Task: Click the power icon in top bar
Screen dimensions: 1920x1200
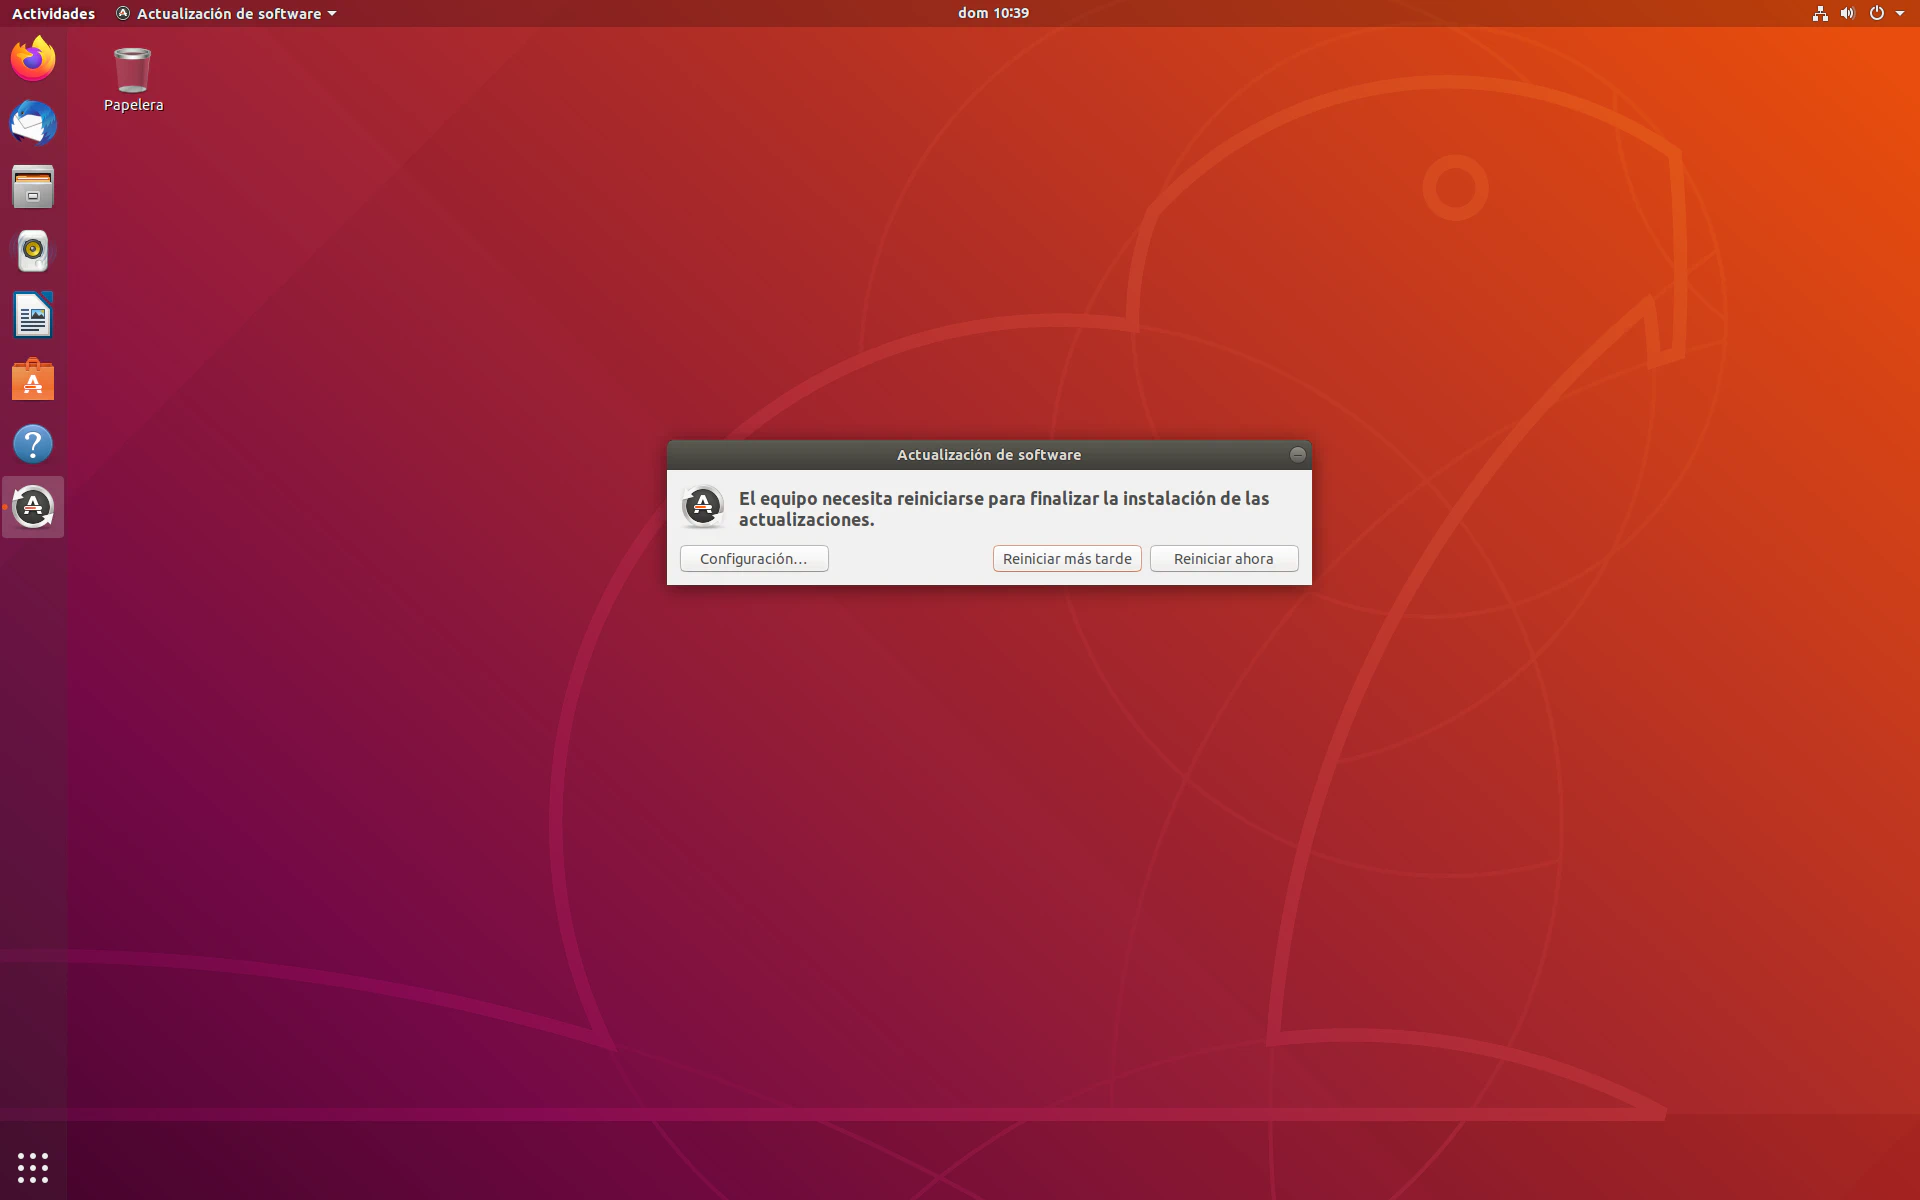Action: [1876, 13]
